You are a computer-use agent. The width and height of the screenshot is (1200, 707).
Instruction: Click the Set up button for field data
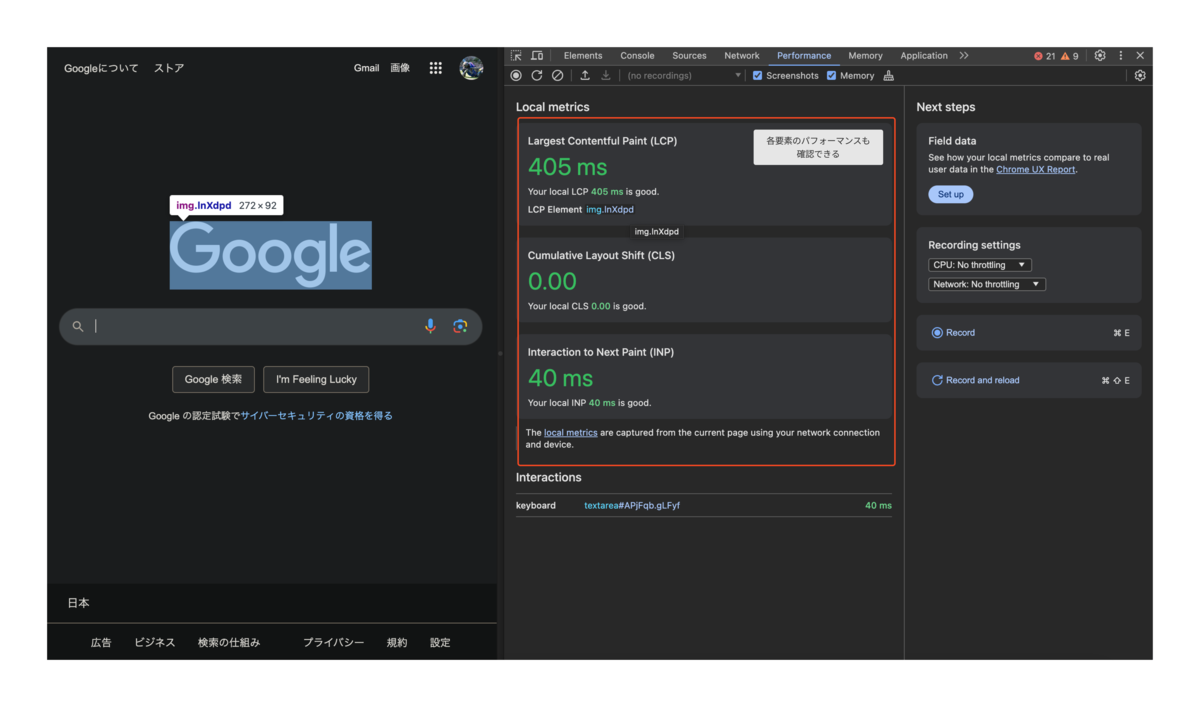(x=951, y=195)
